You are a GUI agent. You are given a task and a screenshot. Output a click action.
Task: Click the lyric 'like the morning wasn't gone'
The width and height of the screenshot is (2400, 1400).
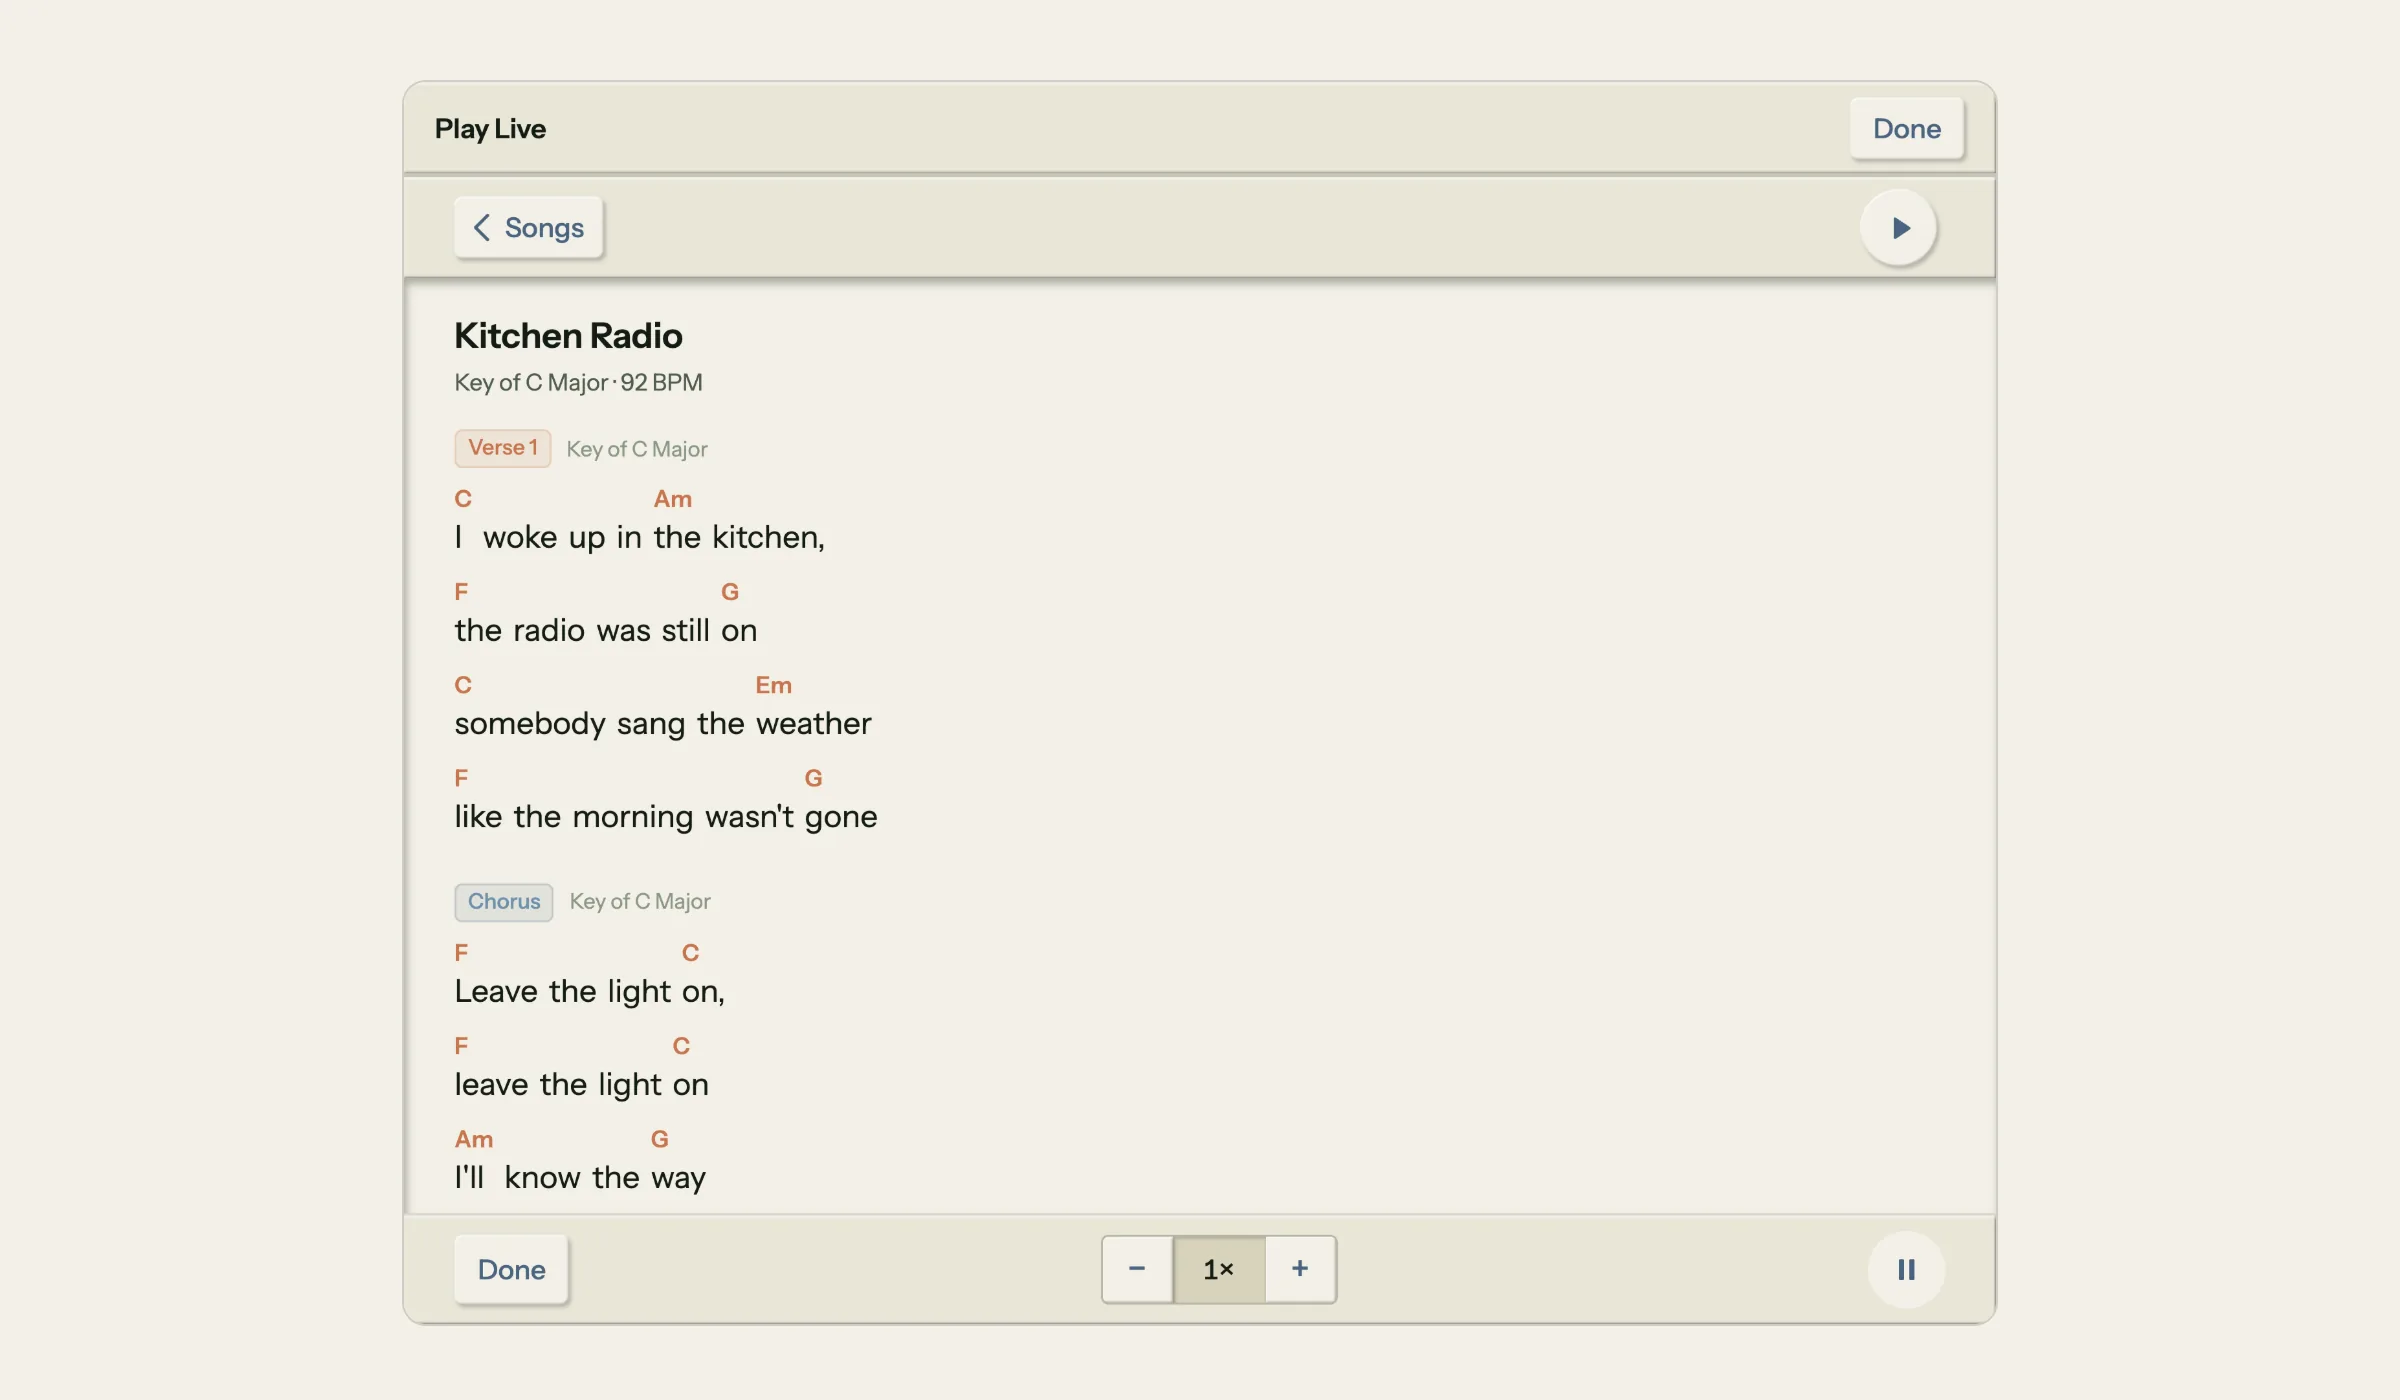click(666, 817)
